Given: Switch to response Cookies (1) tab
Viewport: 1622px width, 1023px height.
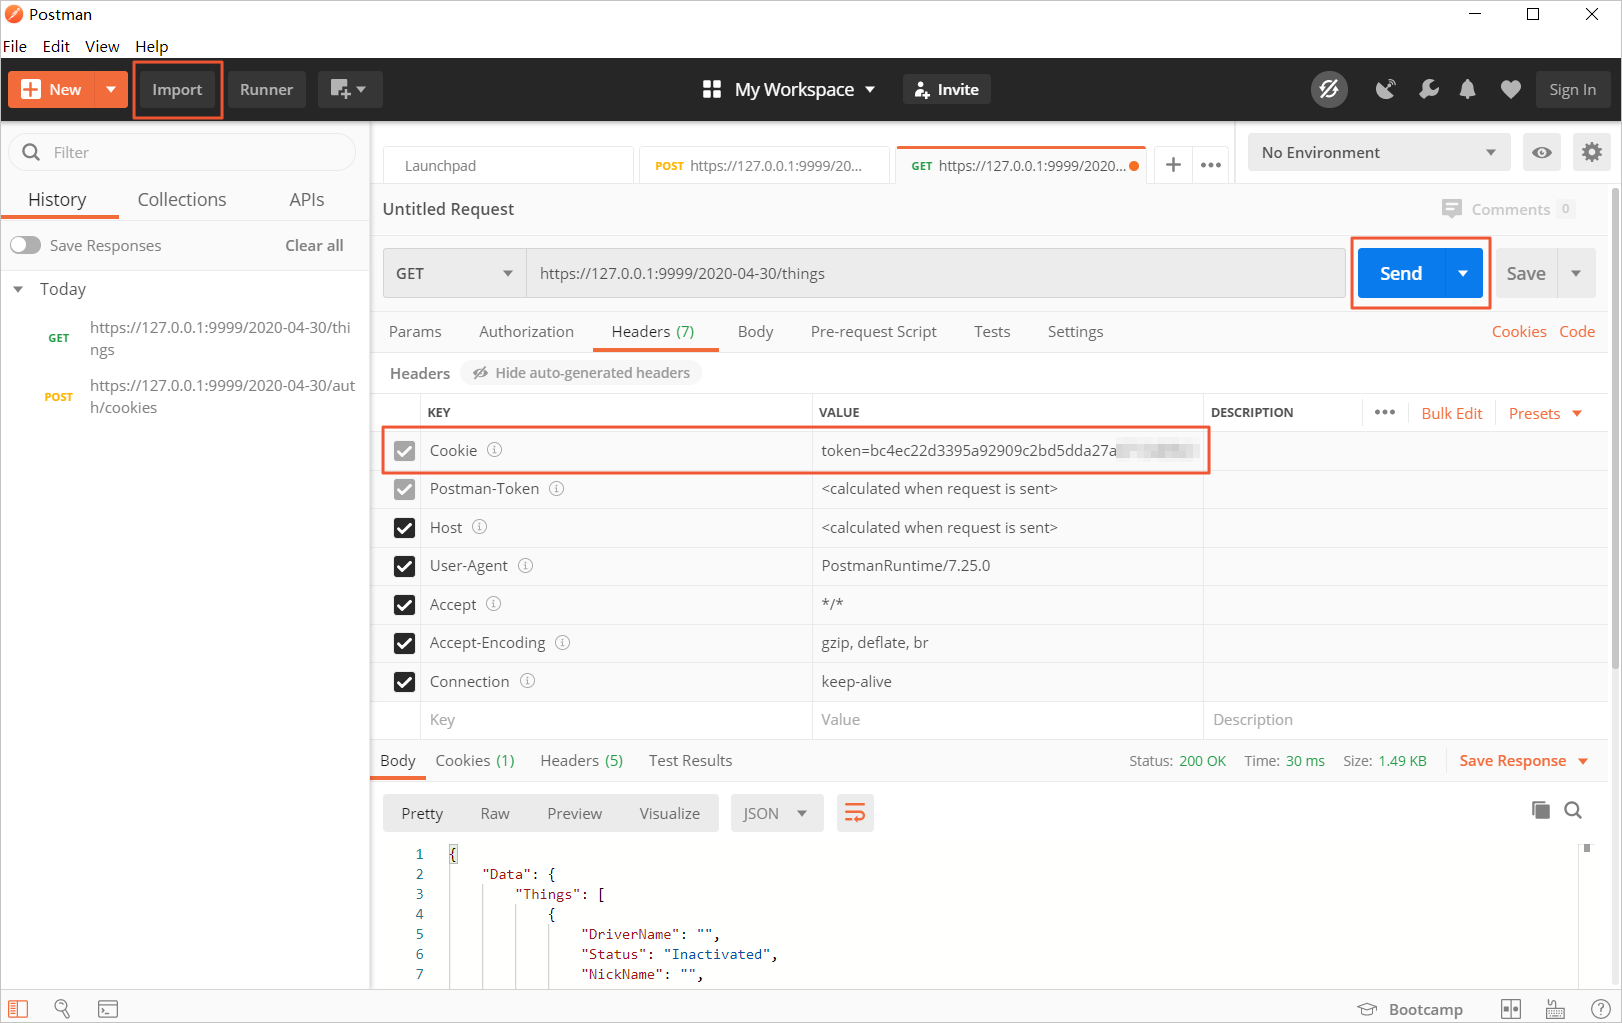Looking at the screenshot, I should tap(475, 761).
